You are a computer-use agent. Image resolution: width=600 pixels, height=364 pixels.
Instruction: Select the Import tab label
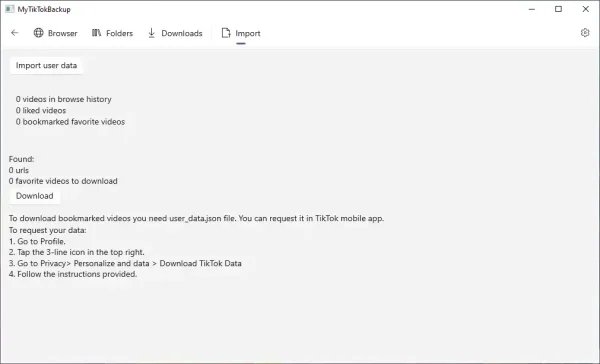coord(248,33)
